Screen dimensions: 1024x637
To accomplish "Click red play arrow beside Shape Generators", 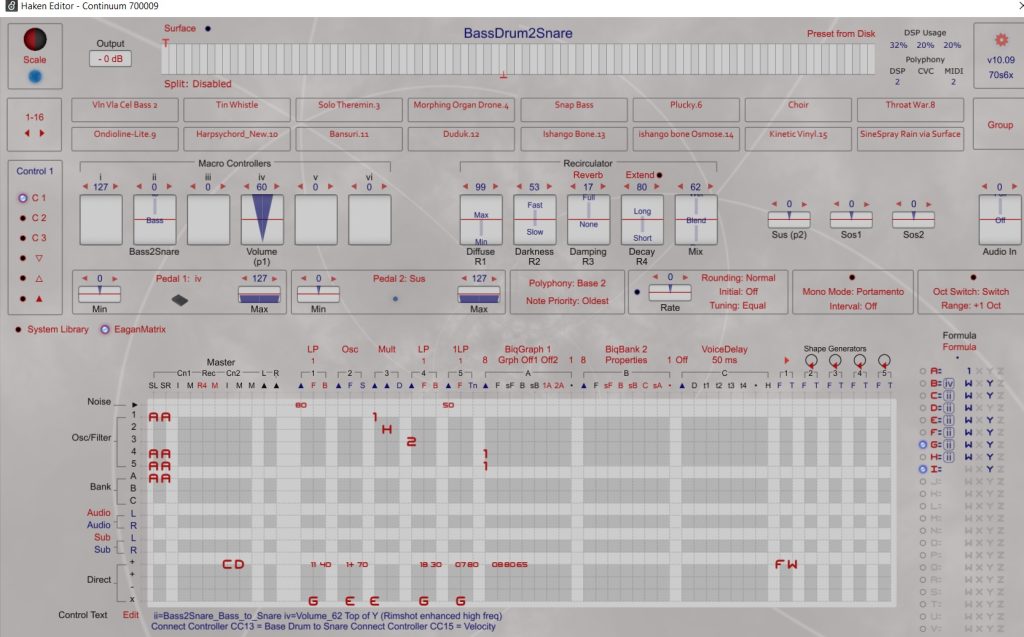I will 787,360.
